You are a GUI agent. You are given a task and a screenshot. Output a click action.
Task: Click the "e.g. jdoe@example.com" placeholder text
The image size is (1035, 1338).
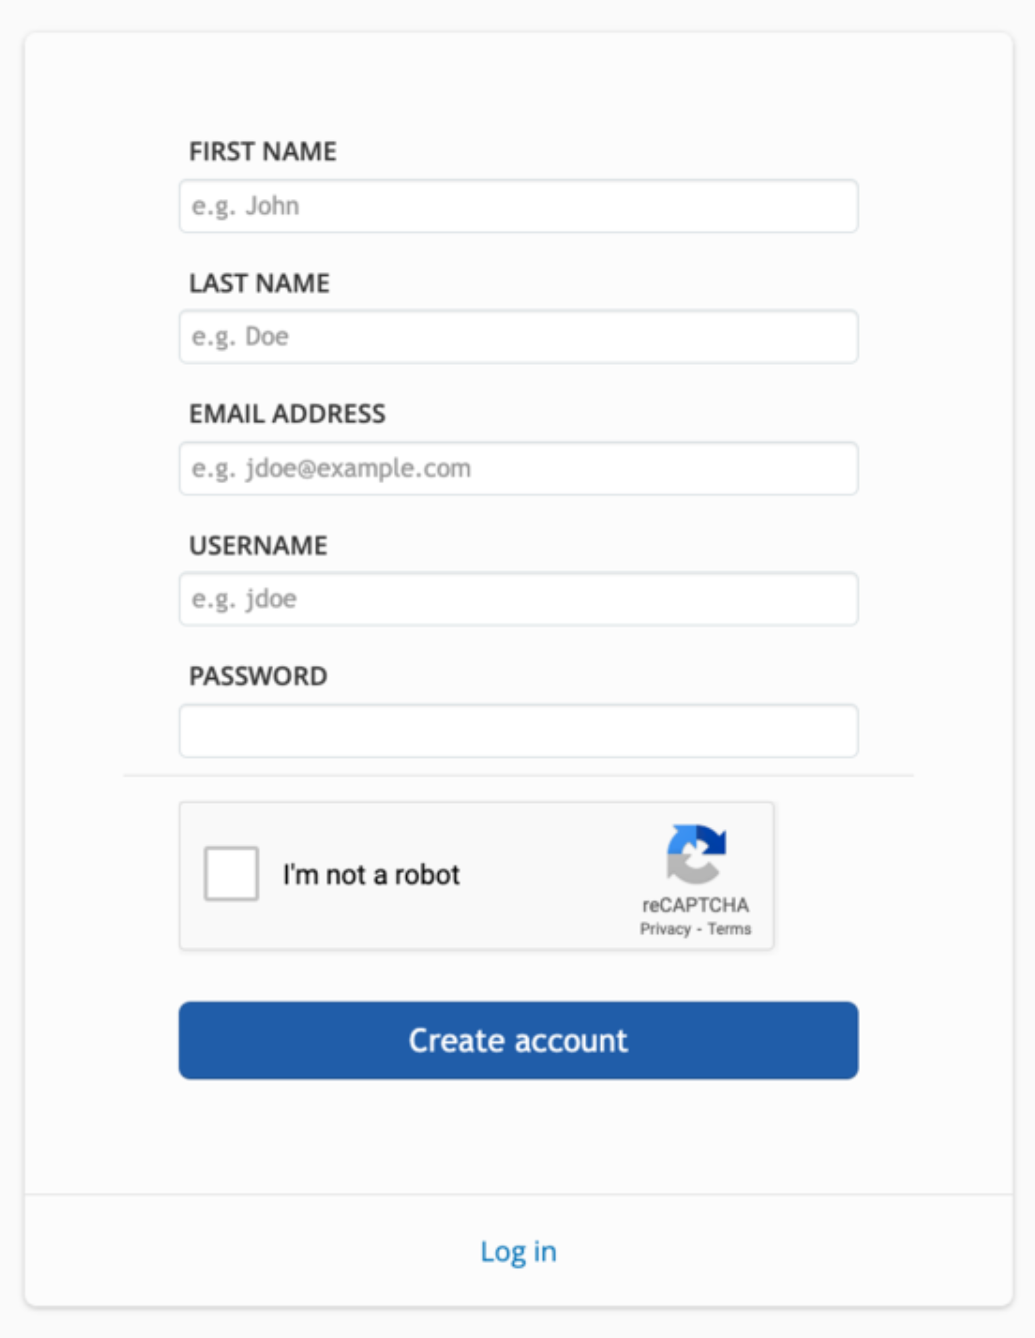click(331, 469)
